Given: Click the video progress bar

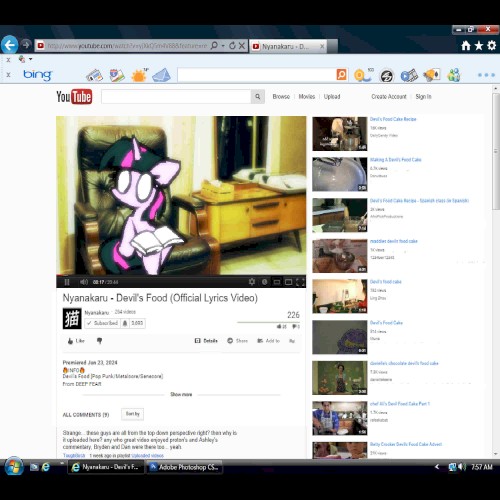Looking at the screenshot, I should 181,276.
